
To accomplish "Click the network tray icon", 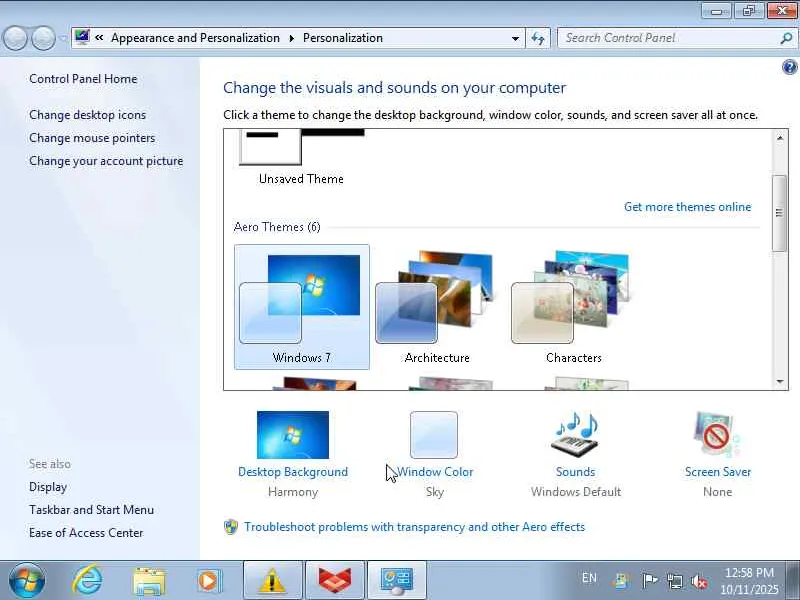I will (x=674, y=581).
